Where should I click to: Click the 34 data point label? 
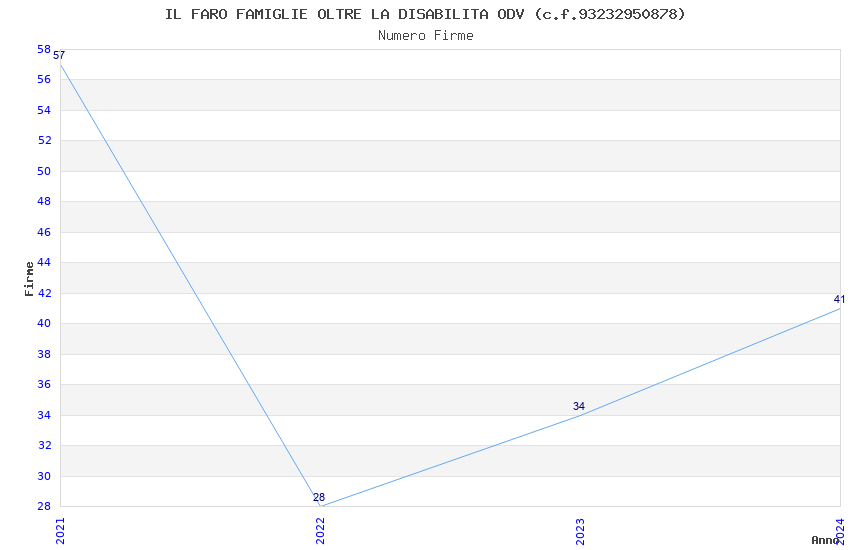tap(578, 406)
